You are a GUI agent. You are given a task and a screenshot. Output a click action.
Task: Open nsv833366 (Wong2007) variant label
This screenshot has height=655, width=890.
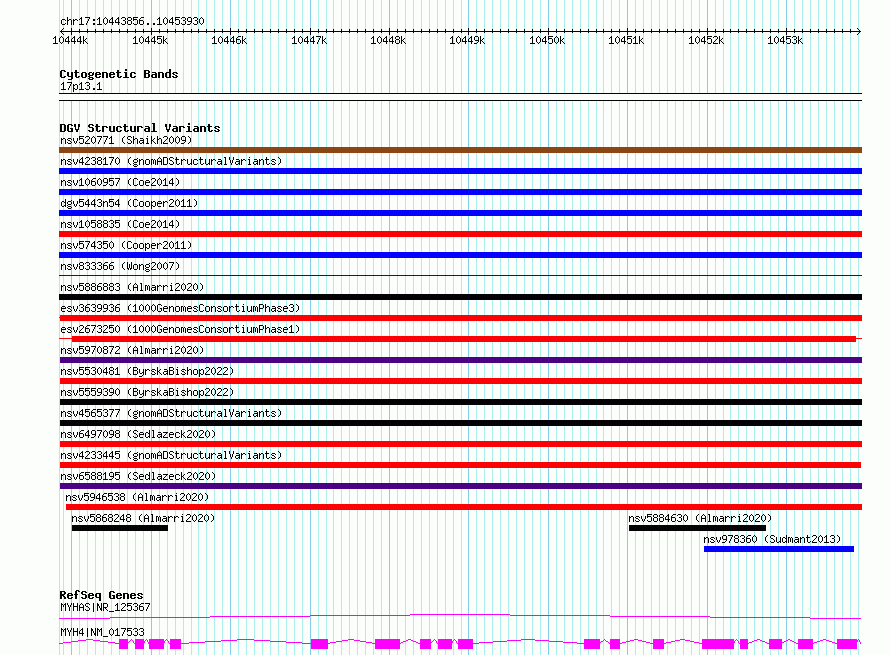pos(120,266)
